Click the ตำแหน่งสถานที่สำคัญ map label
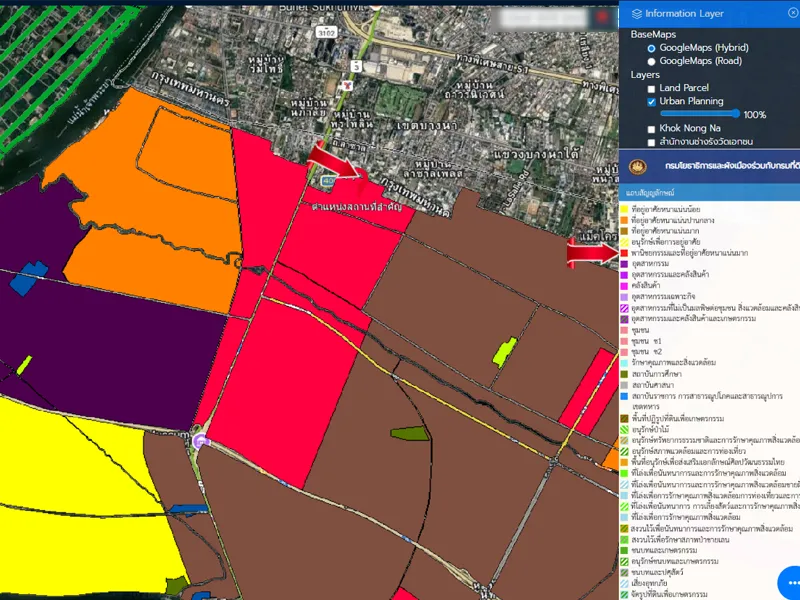Screen dimensions: 800x600 [355, 207]
